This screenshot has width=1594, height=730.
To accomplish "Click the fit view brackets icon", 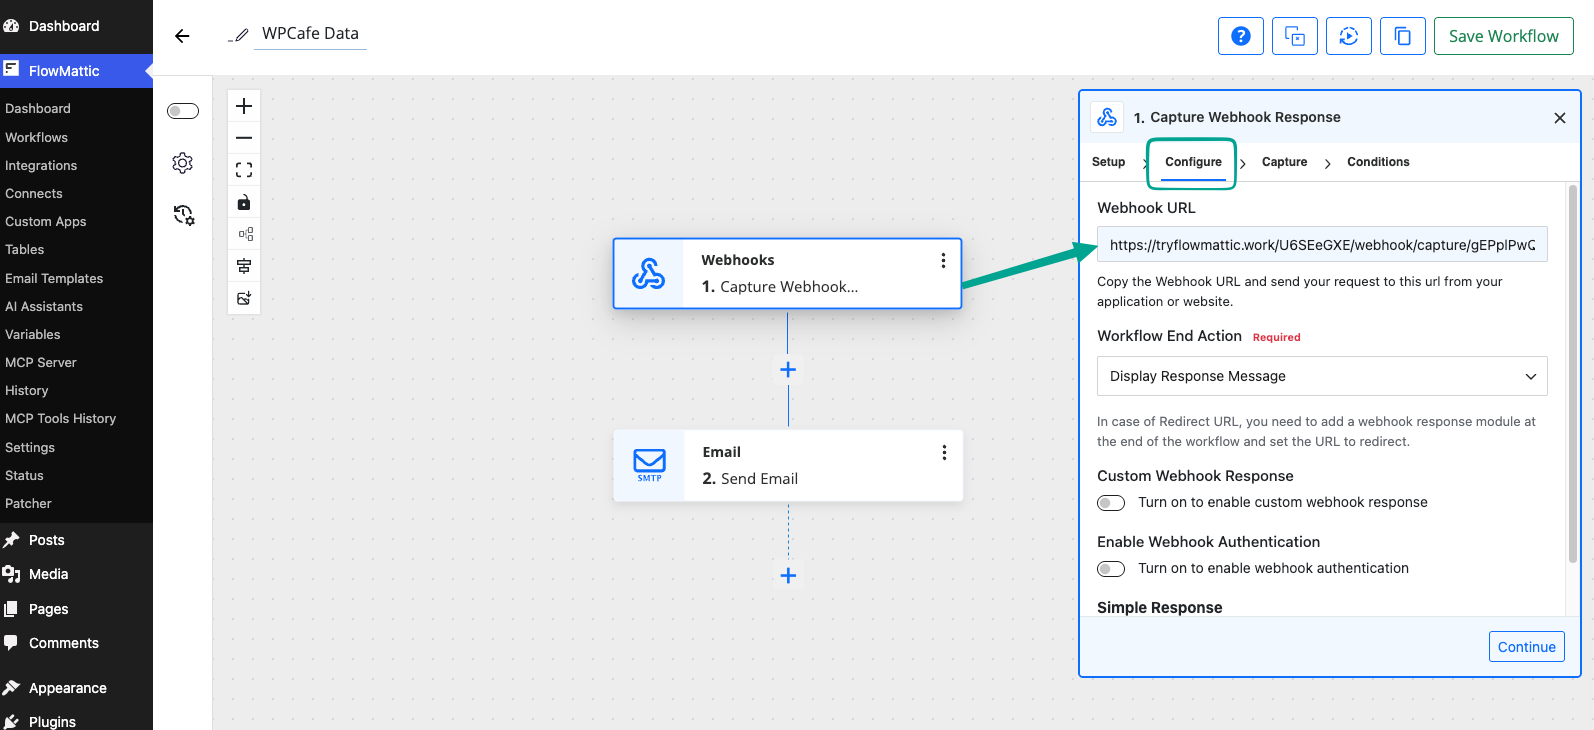I will 244,170.
